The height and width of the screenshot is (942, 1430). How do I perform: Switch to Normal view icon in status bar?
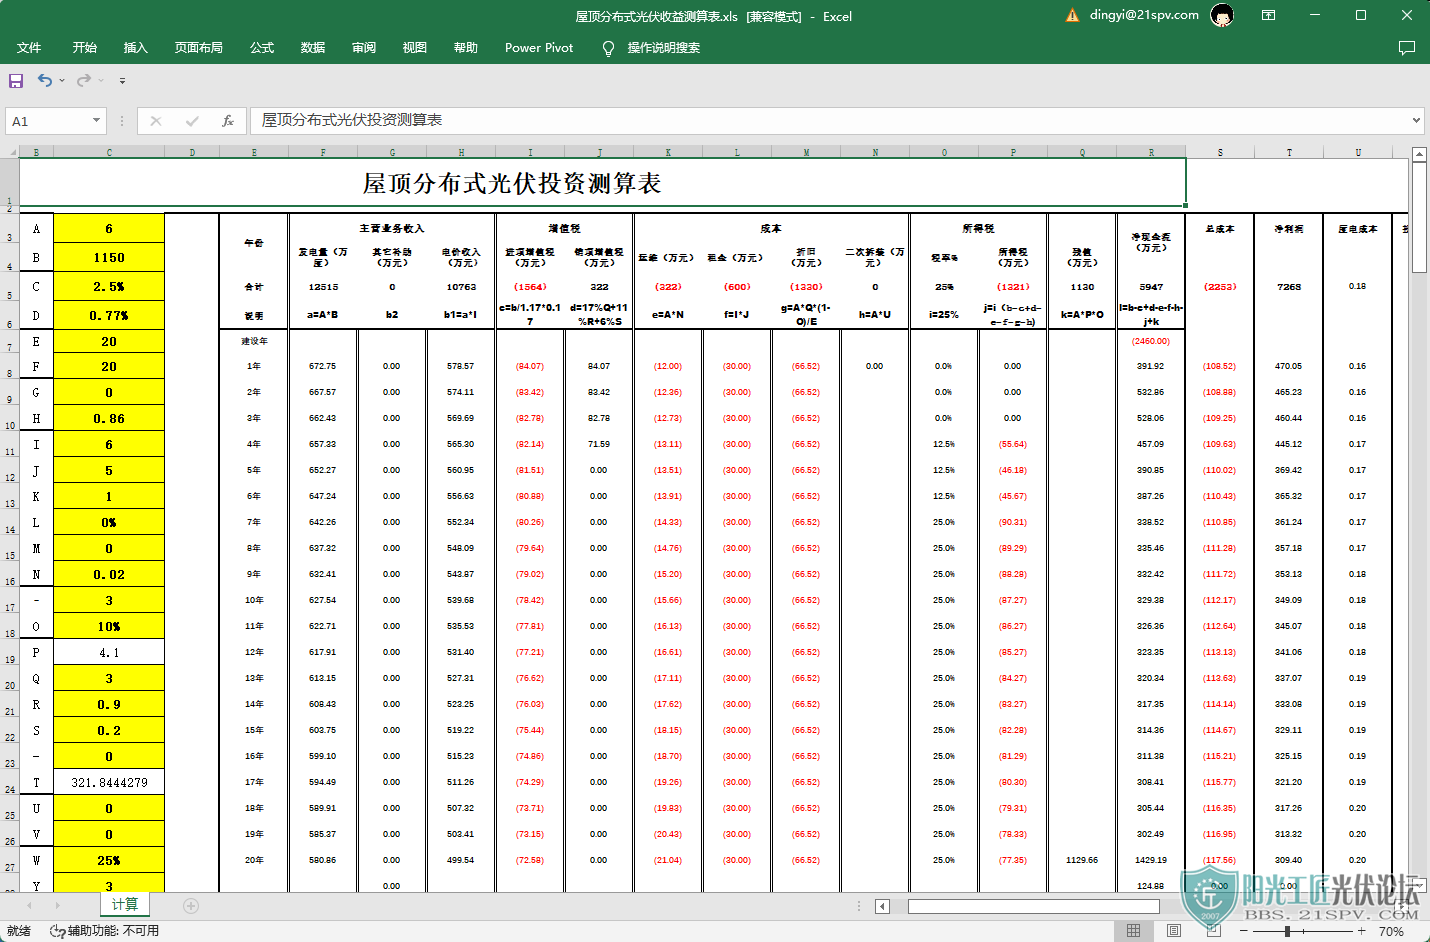[x=1133, y=931]
